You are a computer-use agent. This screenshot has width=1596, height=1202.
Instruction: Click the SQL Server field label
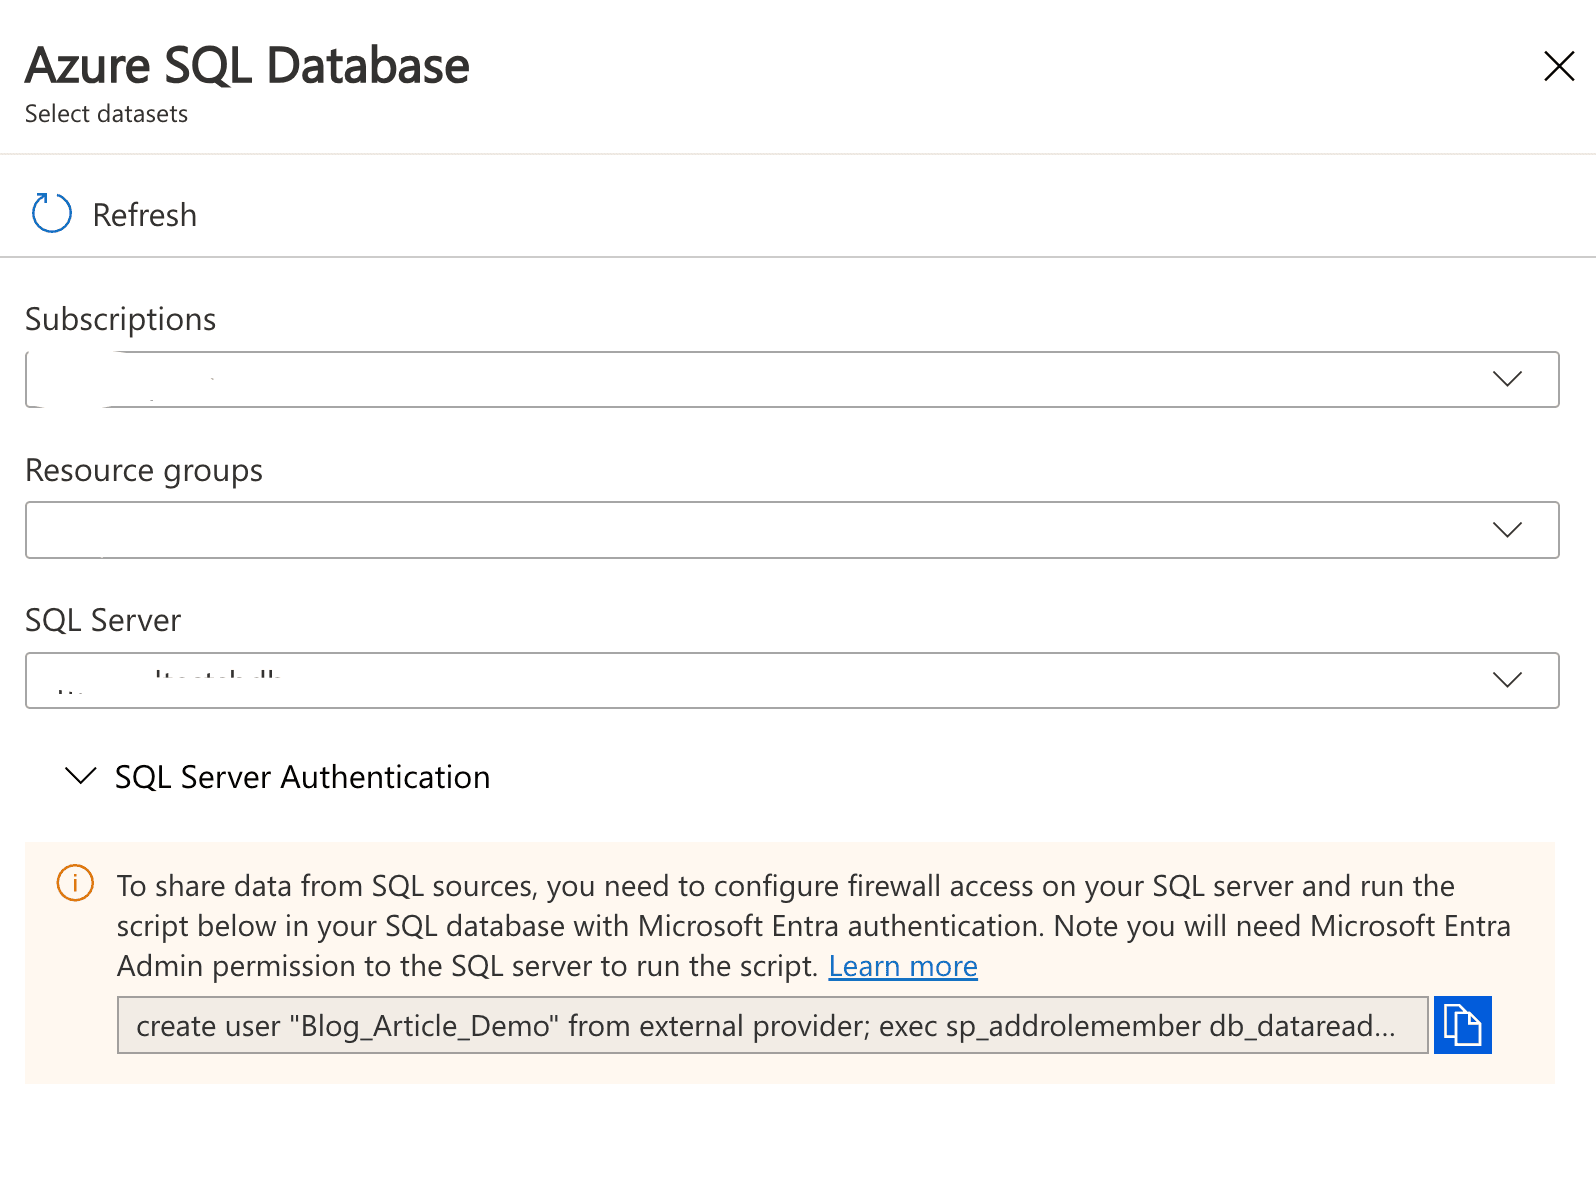point(103,620)
